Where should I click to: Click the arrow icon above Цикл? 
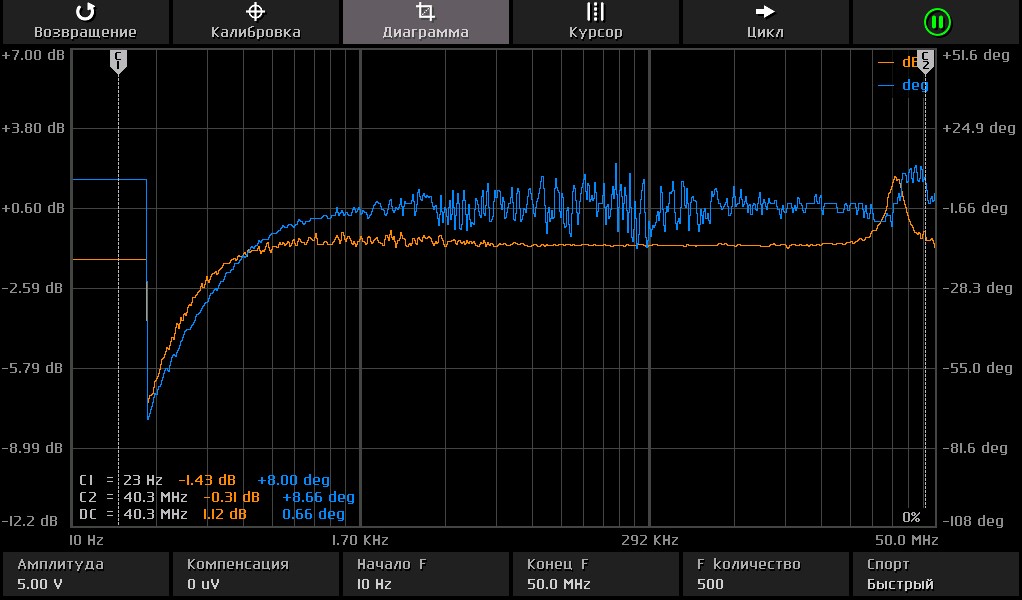click(765, 12)
